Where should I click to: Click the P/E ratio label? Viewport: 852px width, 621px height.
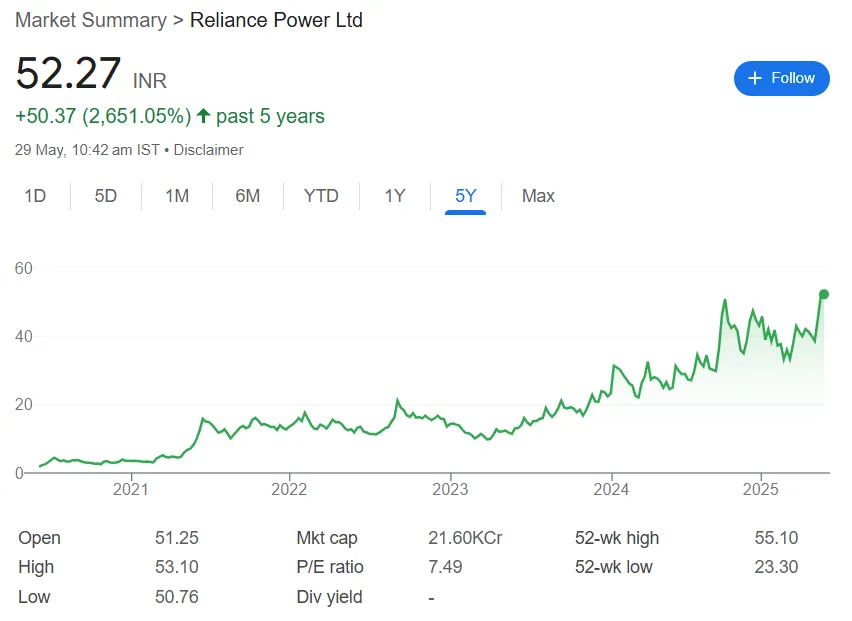(330, 567)
